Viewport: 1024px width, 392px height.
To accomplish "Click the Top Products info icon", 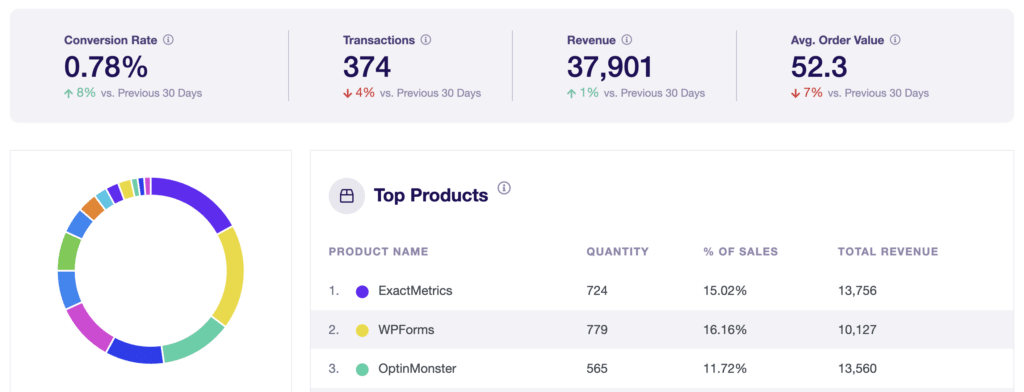I will (504, 188).
